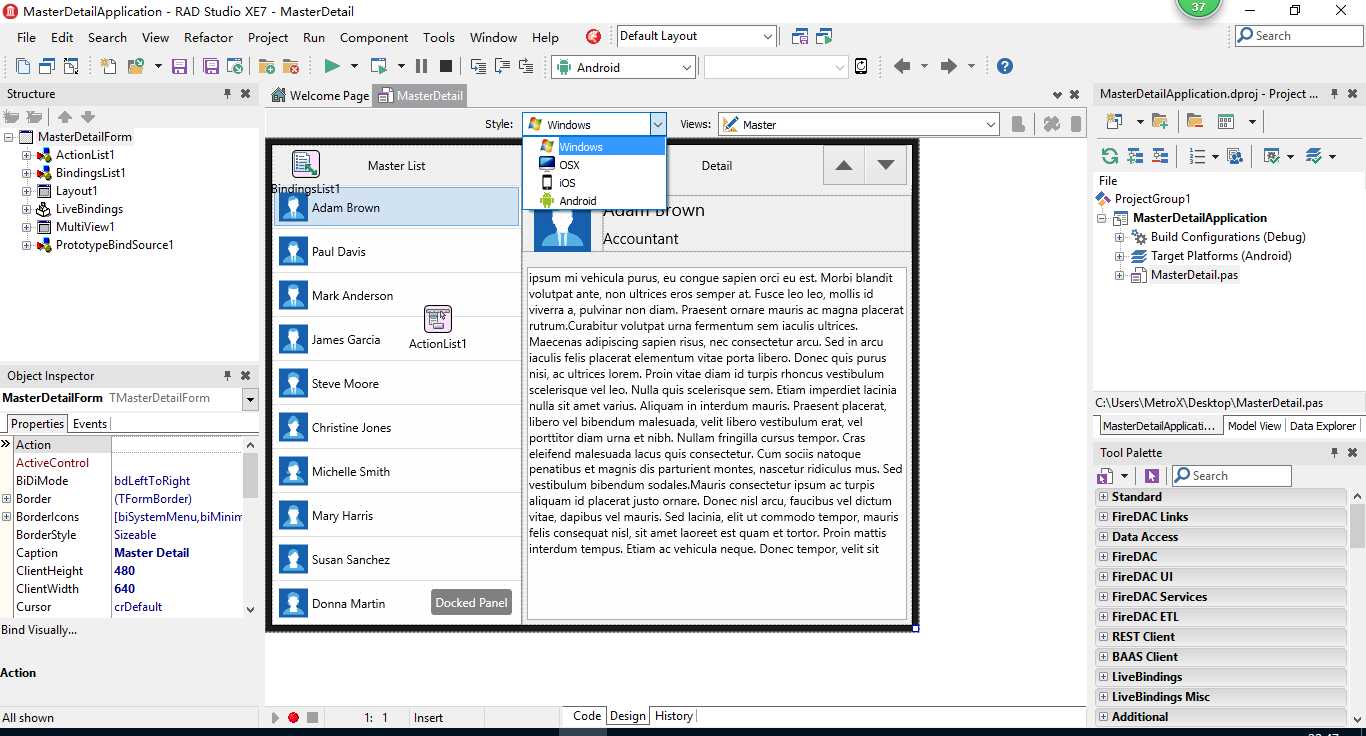
Task: Click the Save Desktop layout icon
Action: (799, 37)
